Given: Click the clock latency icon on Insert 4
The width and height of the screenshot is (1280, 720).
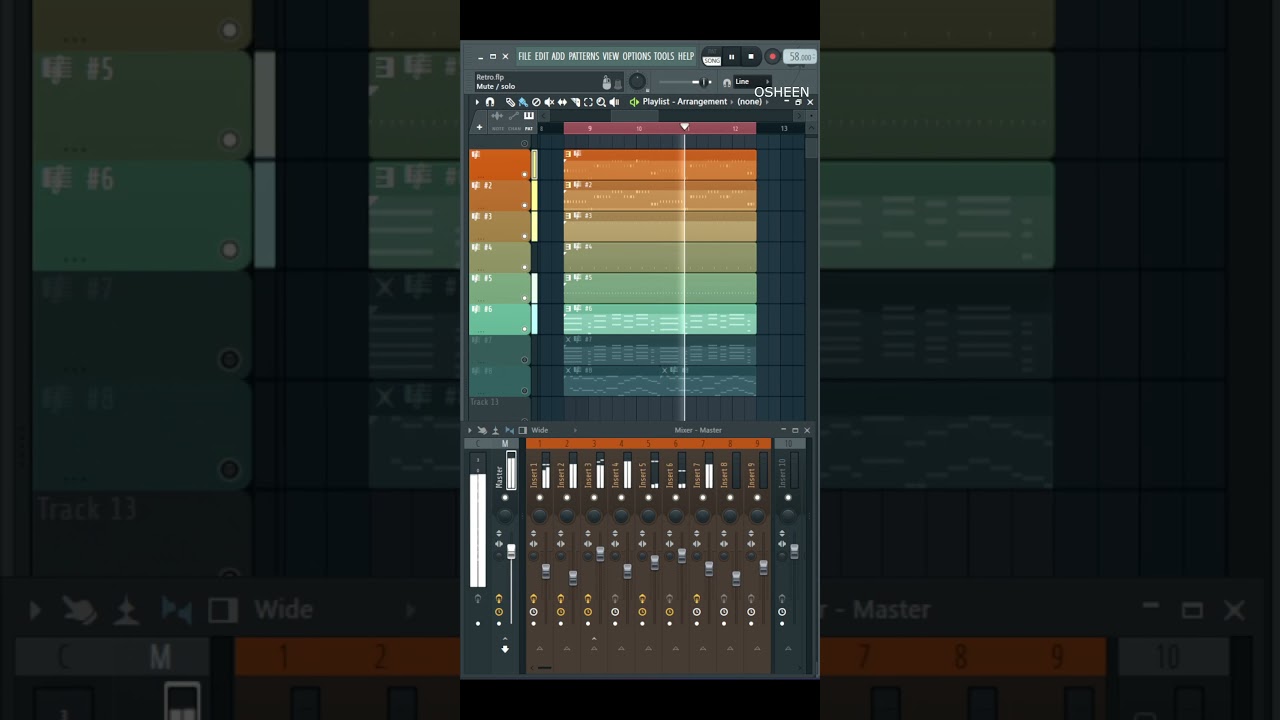Looking at the screenshot, I should [x=615, y=611].
